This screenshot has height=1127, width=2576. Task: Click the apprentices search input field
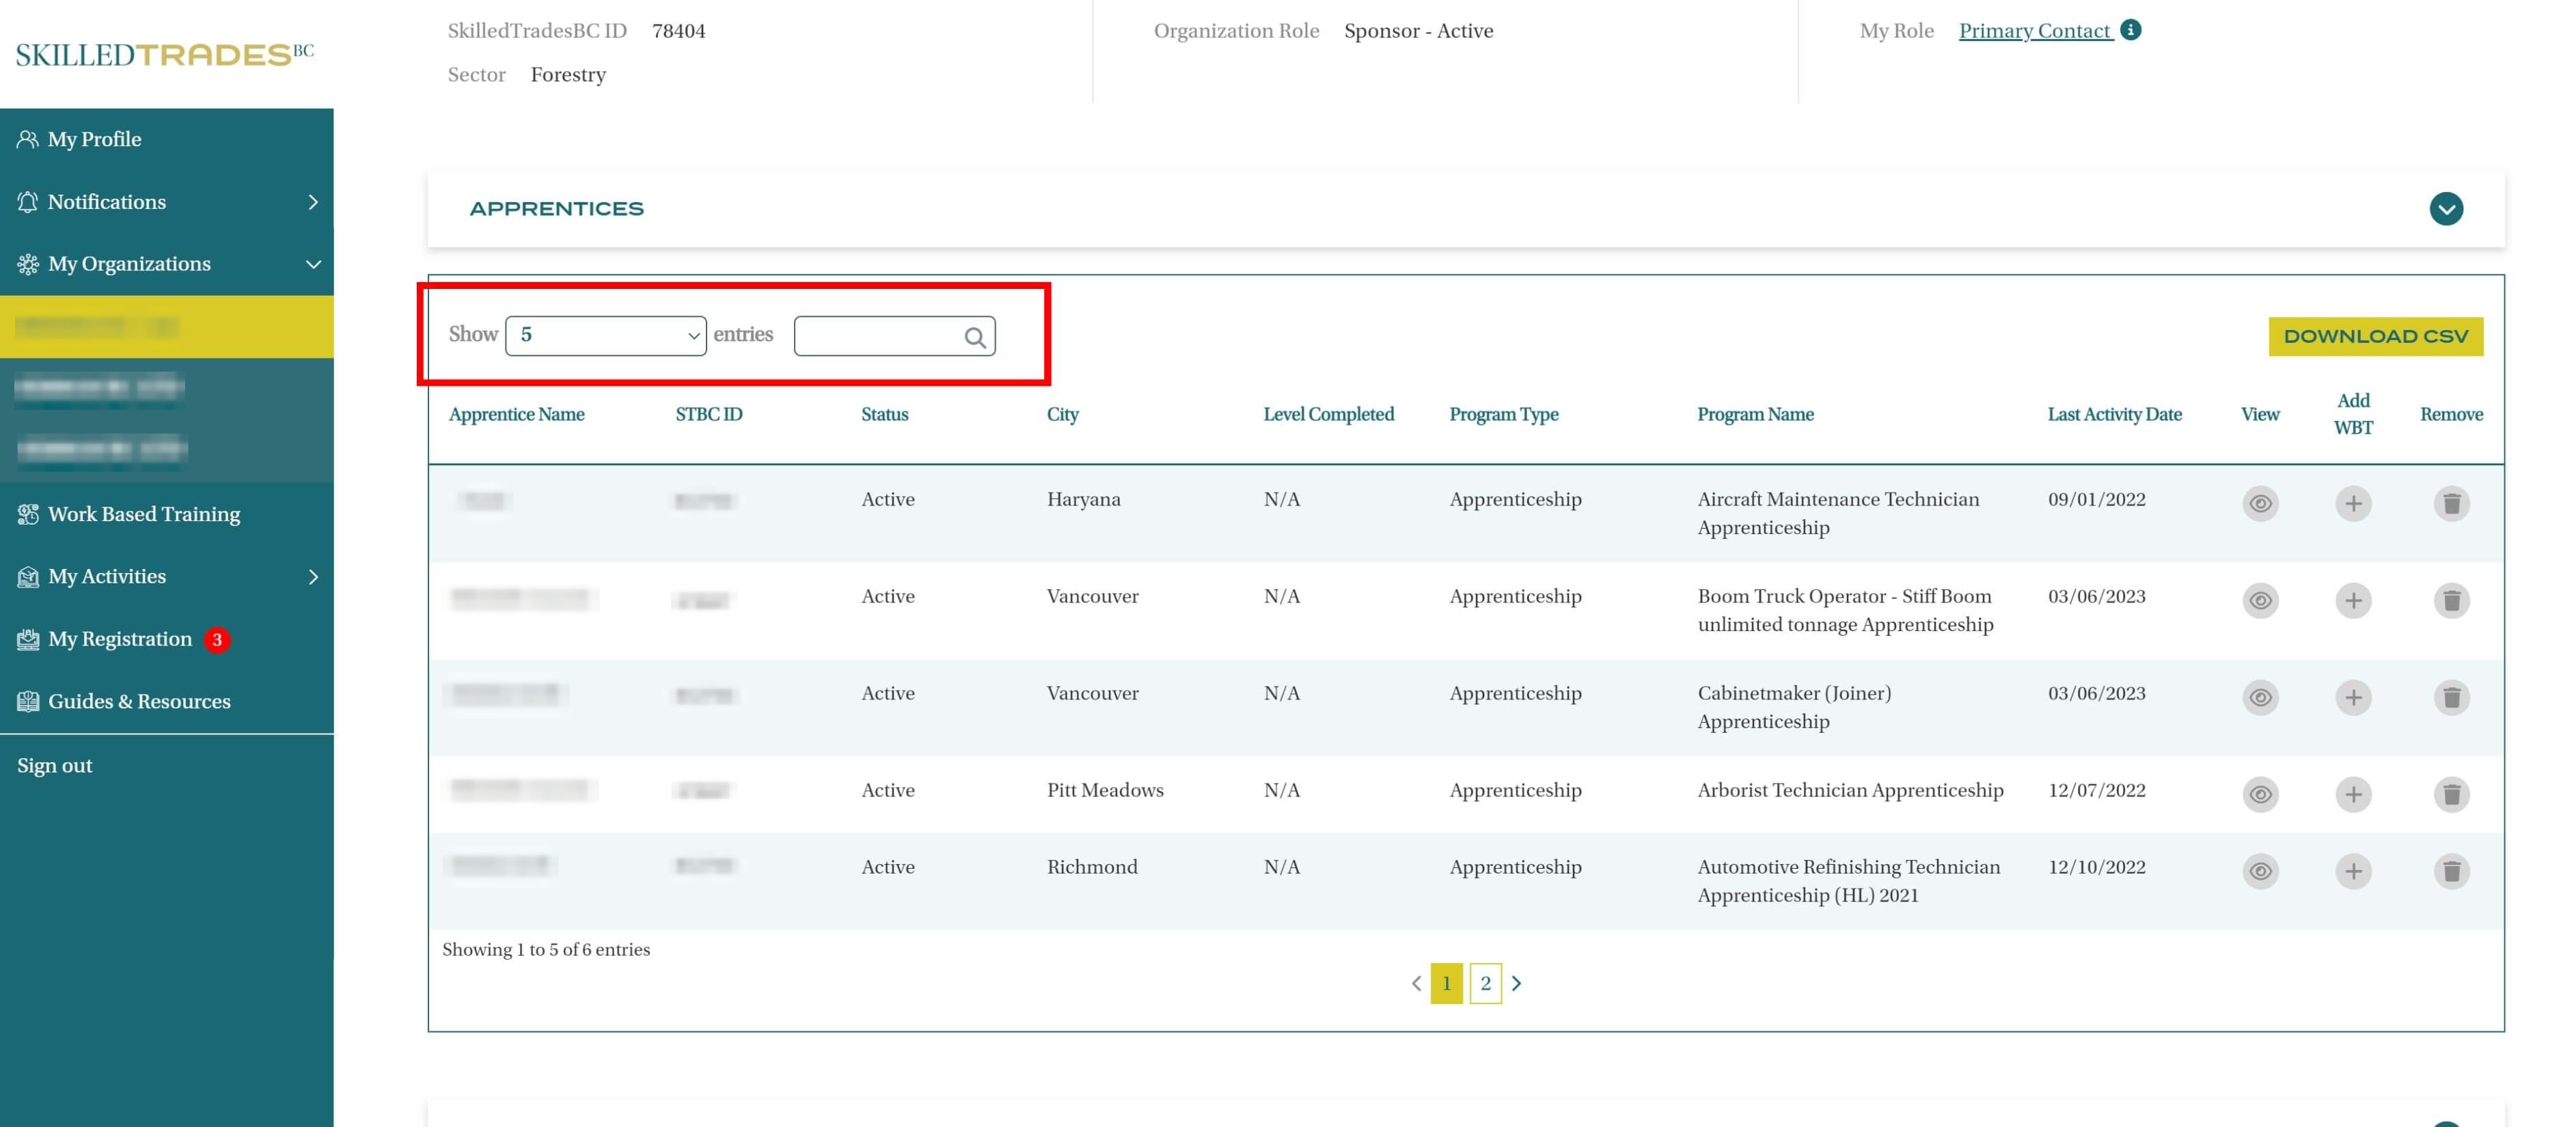877,336
